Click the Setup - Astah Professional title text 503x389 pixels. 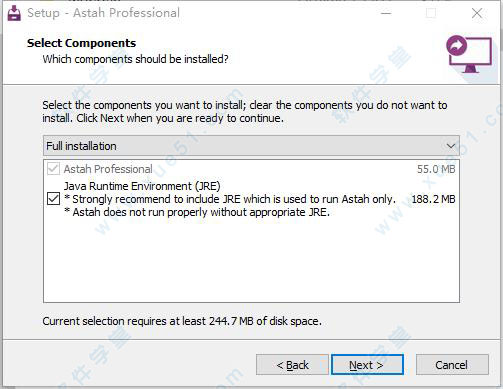[103, 13]
